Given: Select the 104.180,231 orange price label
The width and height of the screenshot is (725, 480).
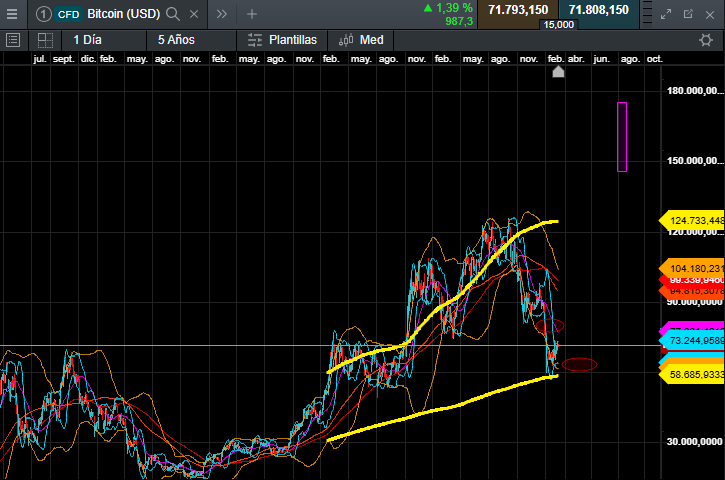Looking at the screenshot, I should click(692, 269).
